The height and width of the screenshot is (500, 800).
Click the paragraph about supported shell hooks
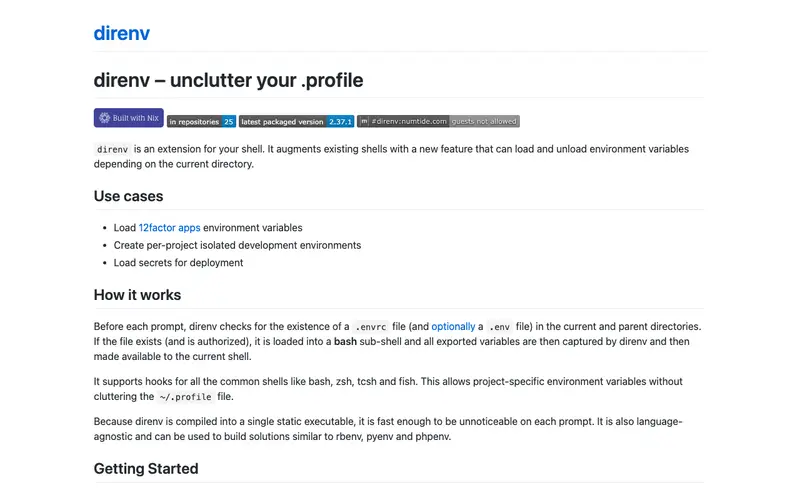click(388, 389)
